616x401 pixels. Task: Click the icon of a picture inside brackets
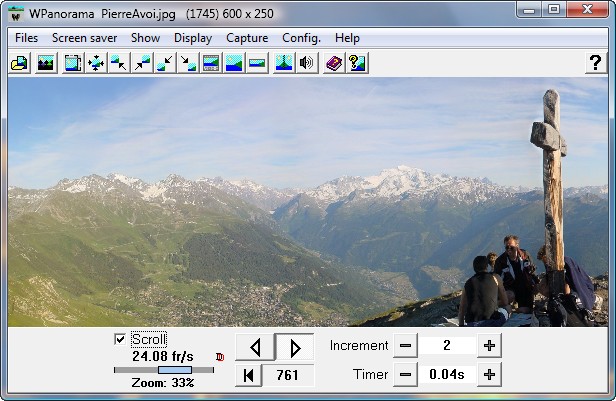tap(73, 63)
